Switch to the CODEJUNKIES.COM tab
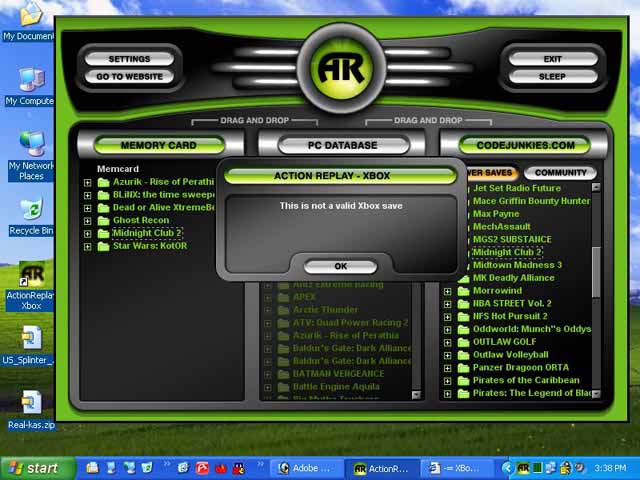 click(x=525, y=145)
